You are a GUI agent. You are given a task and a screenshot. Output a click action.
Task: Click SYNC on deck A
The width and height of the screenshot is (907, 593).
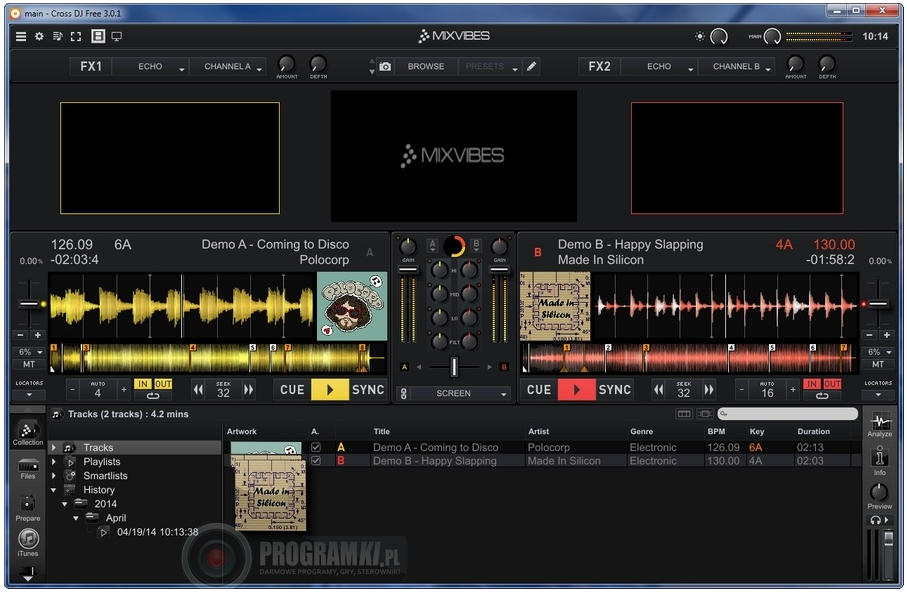pos(368,390)
